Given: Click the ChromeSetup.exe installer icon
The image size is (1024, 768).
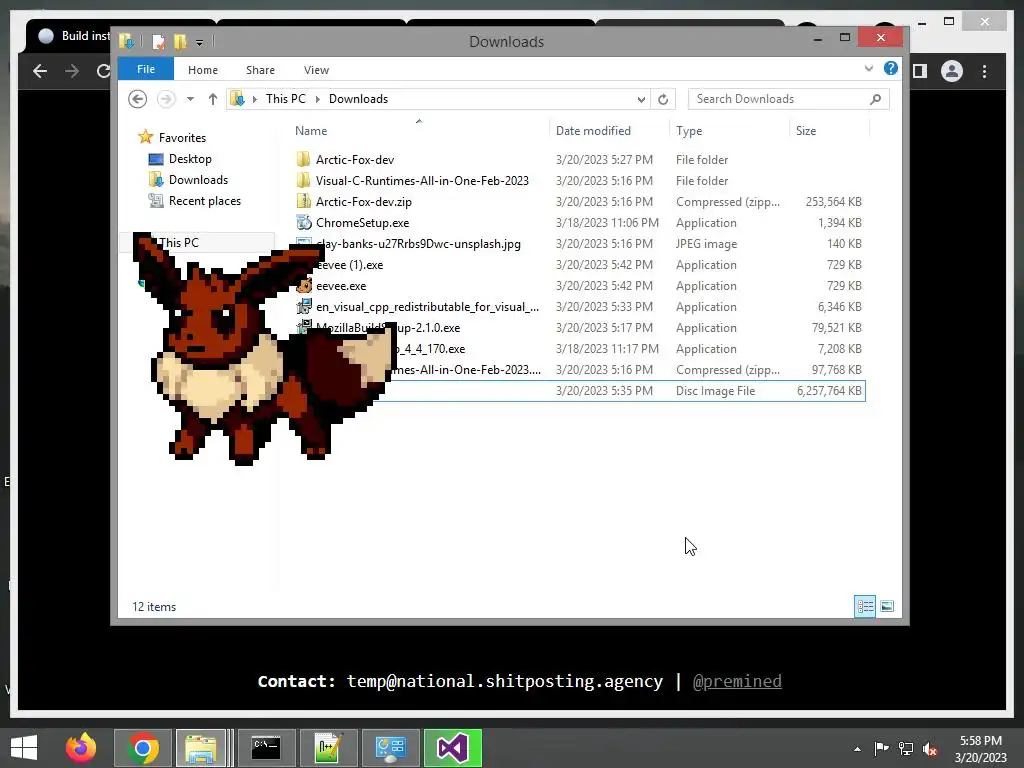Looking at the screenshot, I should coord(303,223).
